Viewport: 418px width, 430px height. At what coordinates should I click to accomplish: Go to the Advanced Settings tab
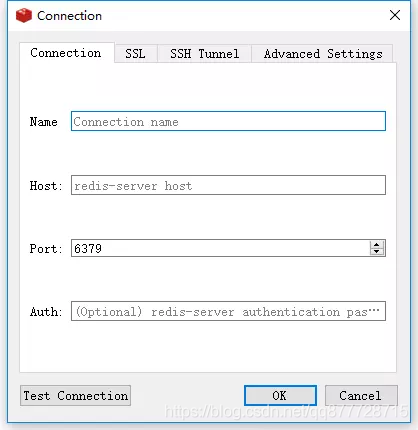click(323, 54)
